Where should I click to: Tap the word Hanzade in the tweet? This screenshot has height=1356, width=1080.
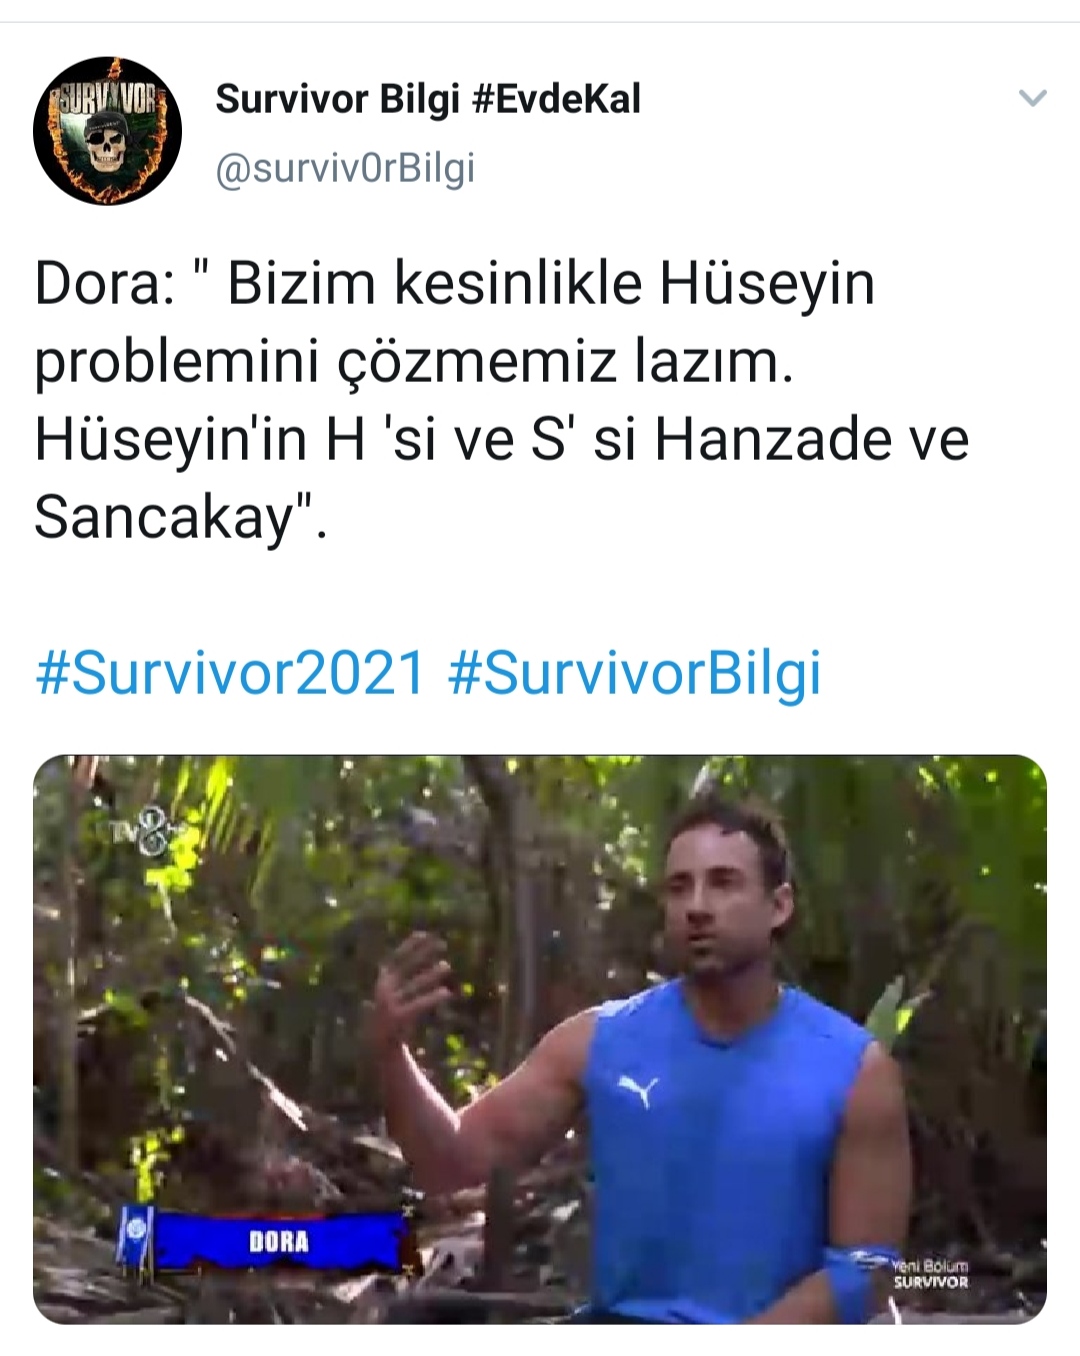[772, 440]
